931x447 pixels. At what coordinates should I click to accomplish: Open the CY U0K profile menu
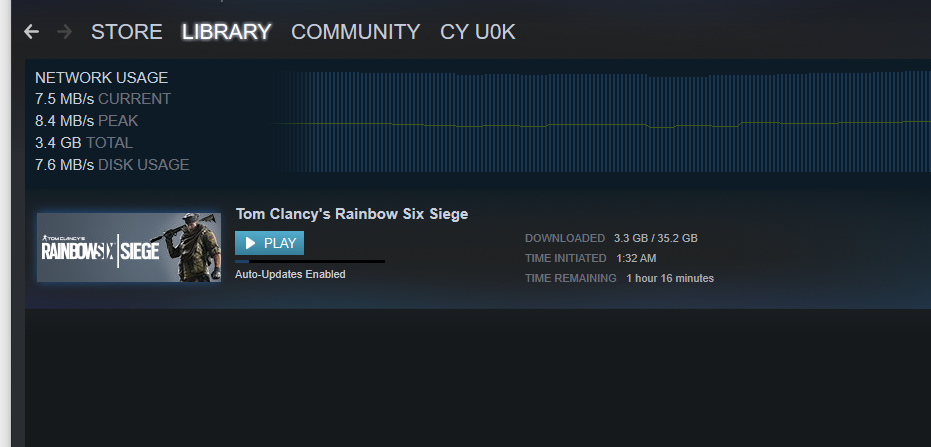pos(477,31)
